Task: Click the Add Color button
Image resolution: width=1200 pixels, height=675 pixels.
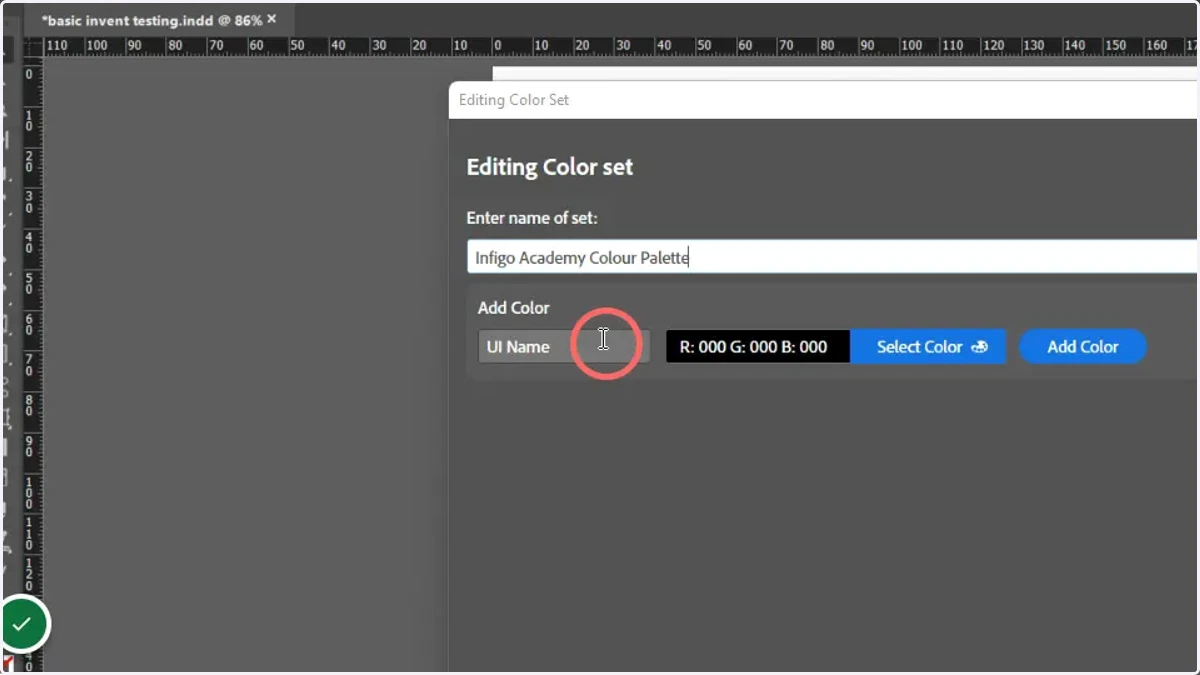Action: click(1083, 347)
